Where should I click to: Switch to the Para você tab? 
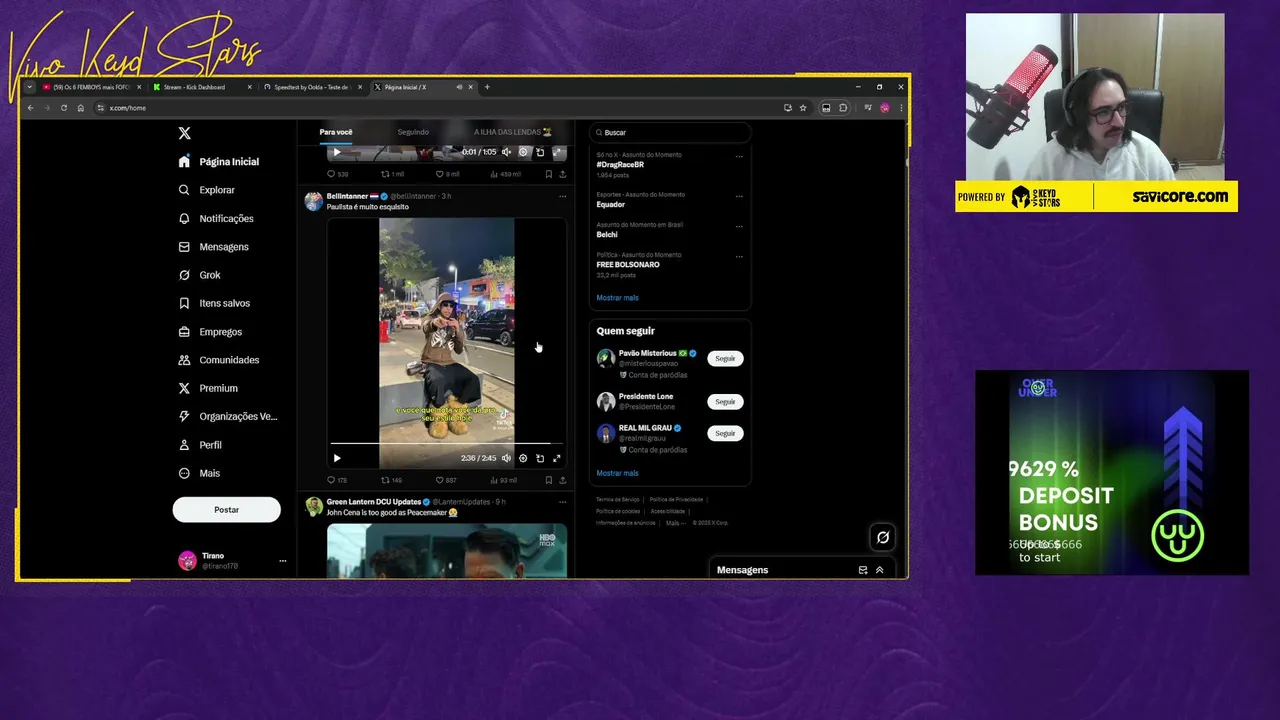coord(336,132)
